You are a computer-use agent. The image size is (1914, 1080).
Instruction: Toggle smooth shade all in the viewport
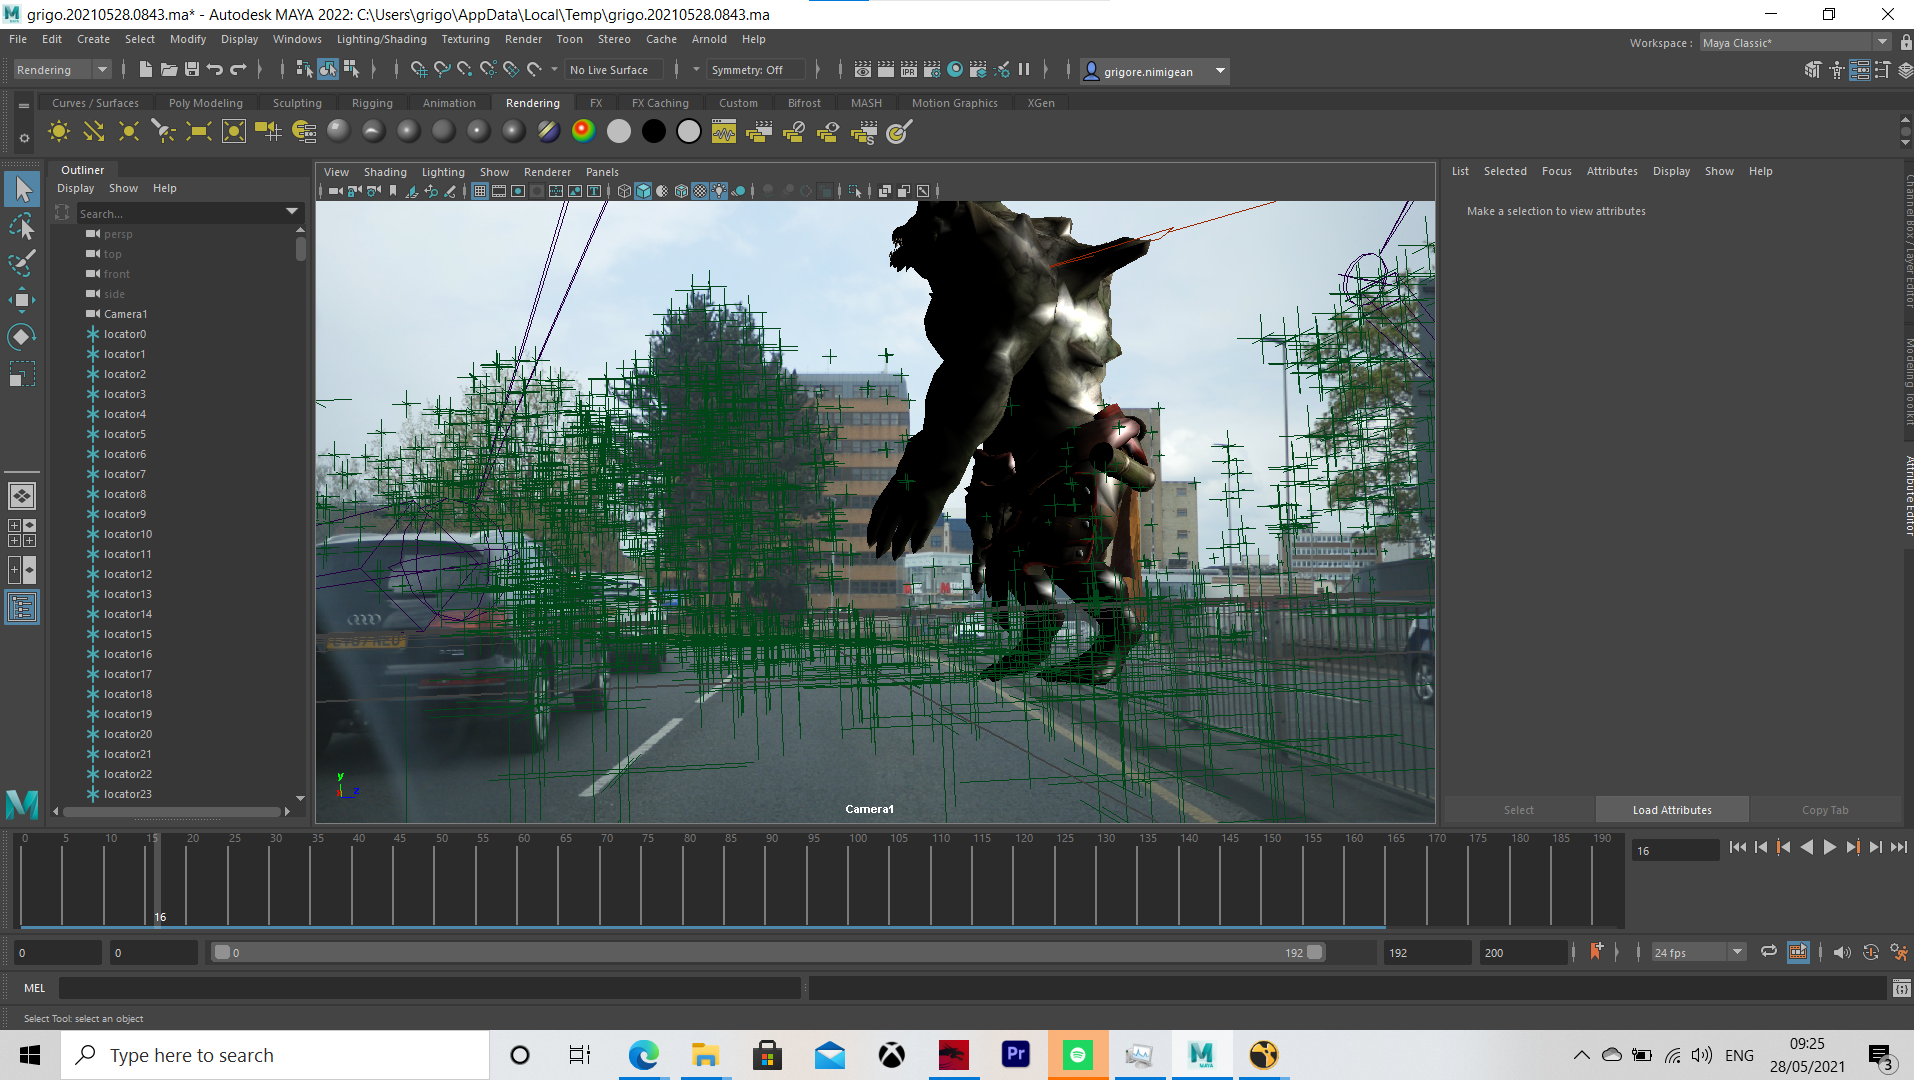644,191
